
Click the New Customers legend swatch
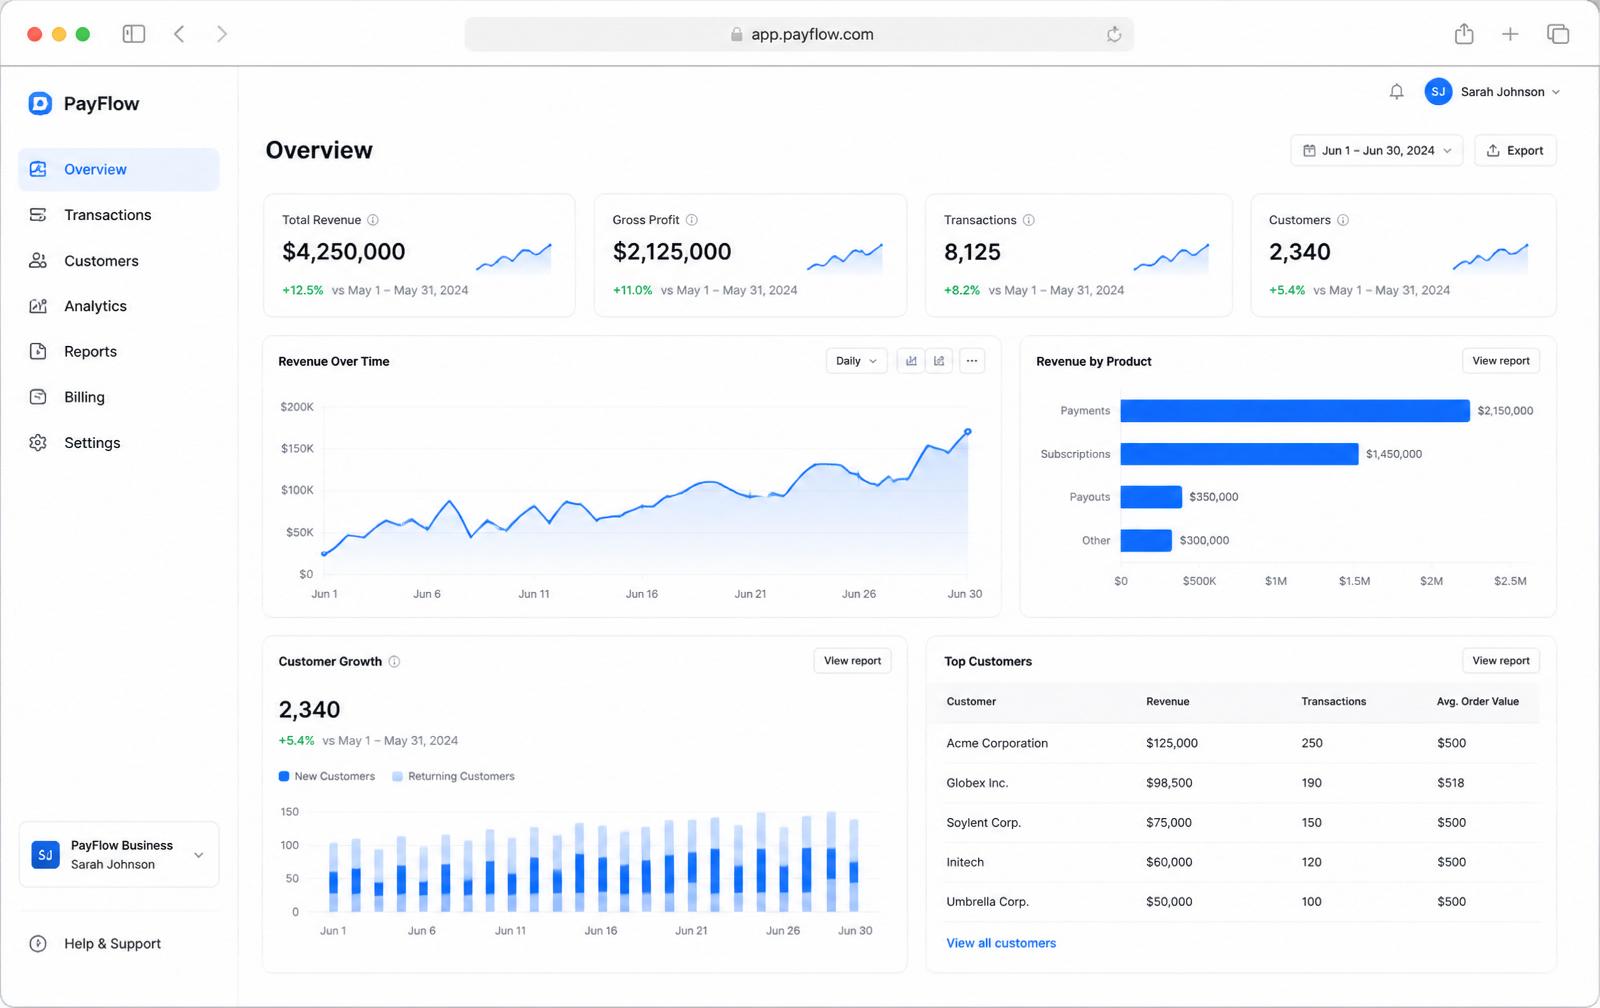(284, 776)
